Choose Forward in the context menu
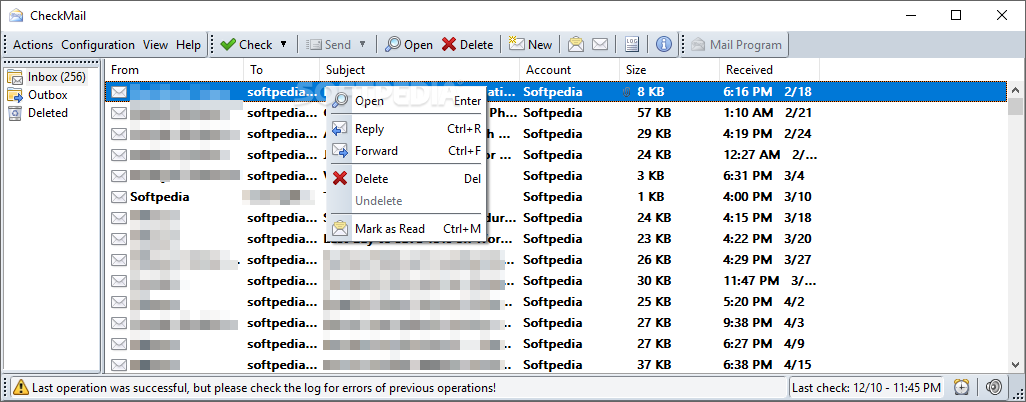 click(406, 151)
